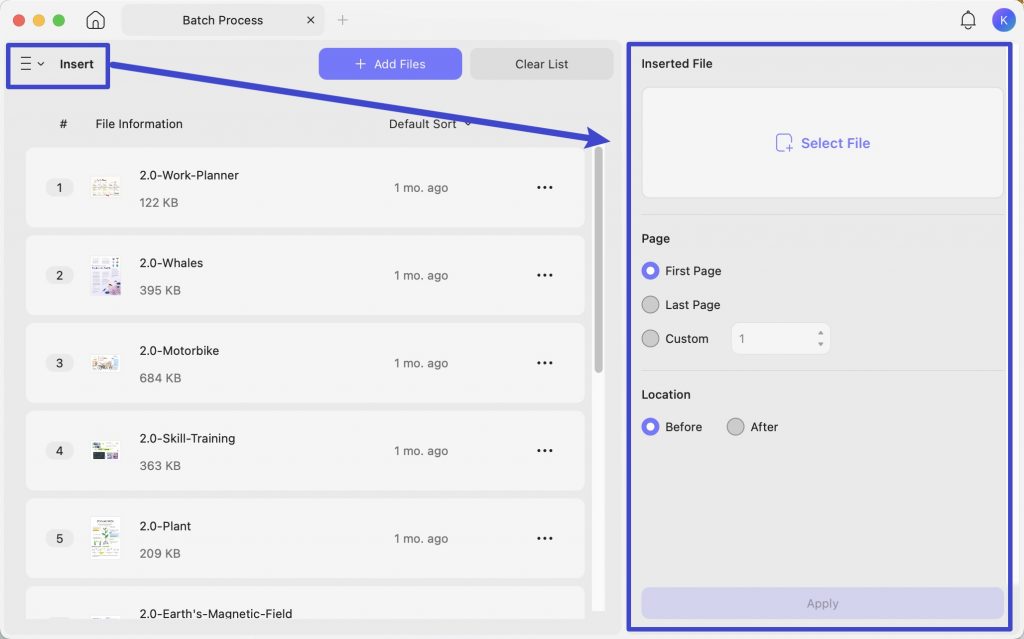
Task: Click the 2.0-Skill-Training thumbnail
Action: pos(105,451)
